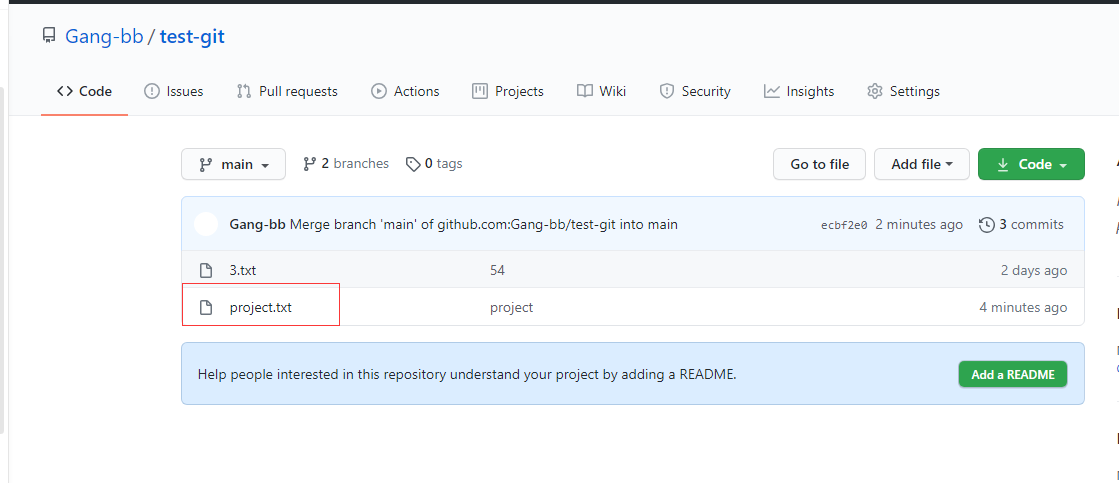Screen dimensions: 1119x483
Task: Click the file icon beside project.txt
Action: (x=206, y=307)
